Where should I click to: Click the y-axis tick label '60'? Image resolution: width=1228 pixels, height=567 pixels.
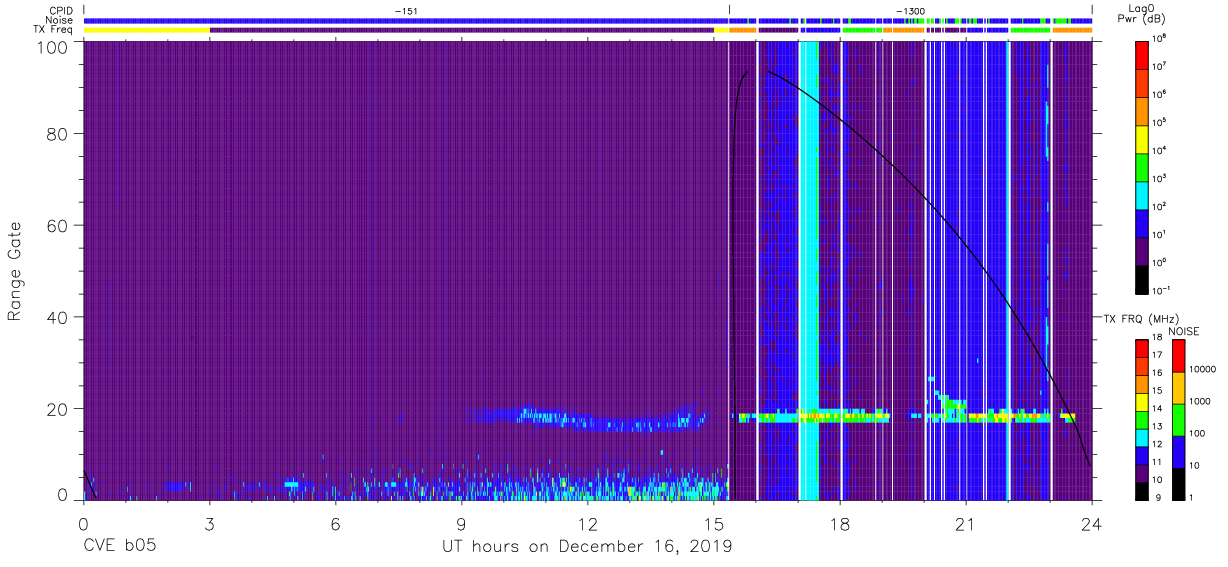58,225
